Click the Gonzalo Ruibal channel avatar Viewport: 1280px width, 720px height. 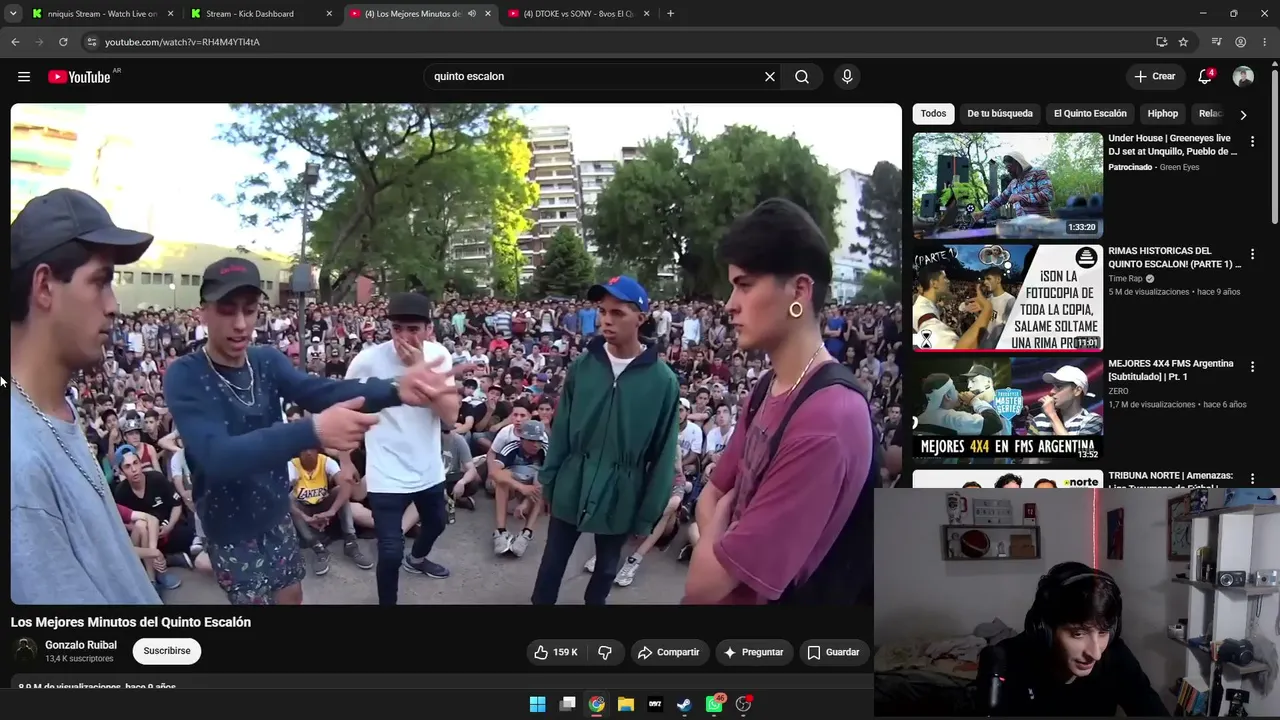click(25, 651)
